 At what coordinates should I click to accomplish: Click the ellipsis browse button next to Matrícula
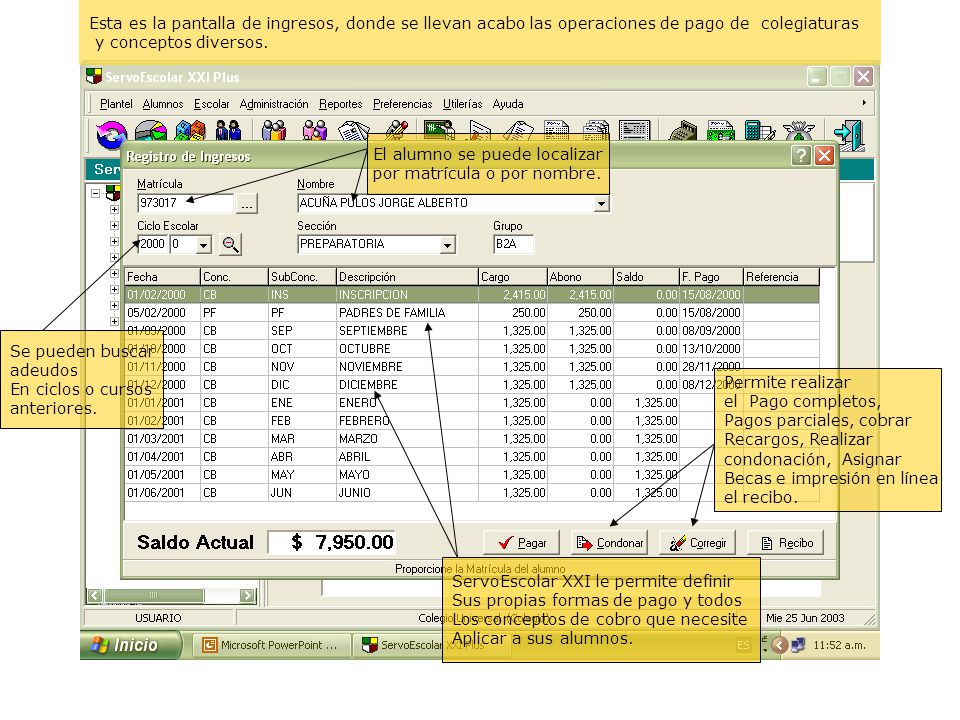(x=247, y=204)
